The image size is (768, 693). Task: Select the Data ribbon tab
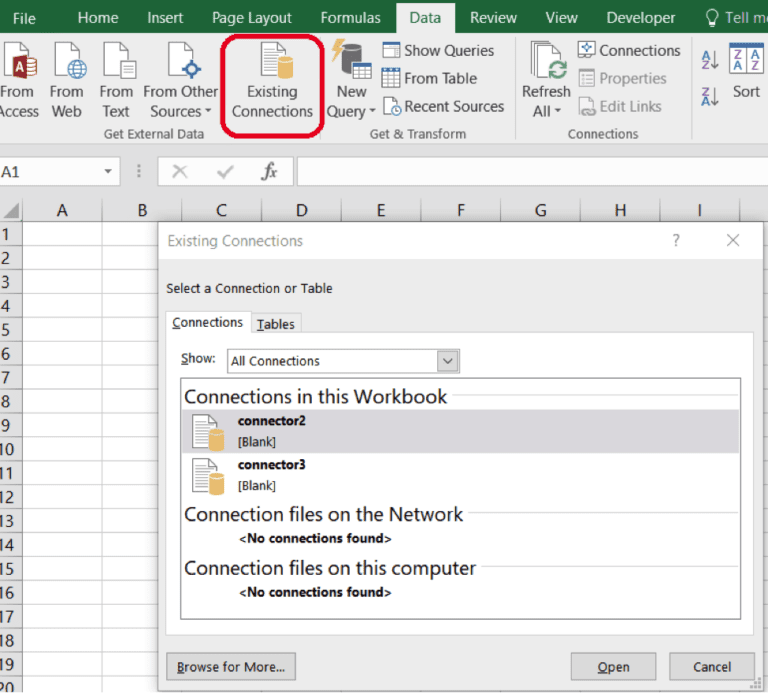tap(425, 18)
